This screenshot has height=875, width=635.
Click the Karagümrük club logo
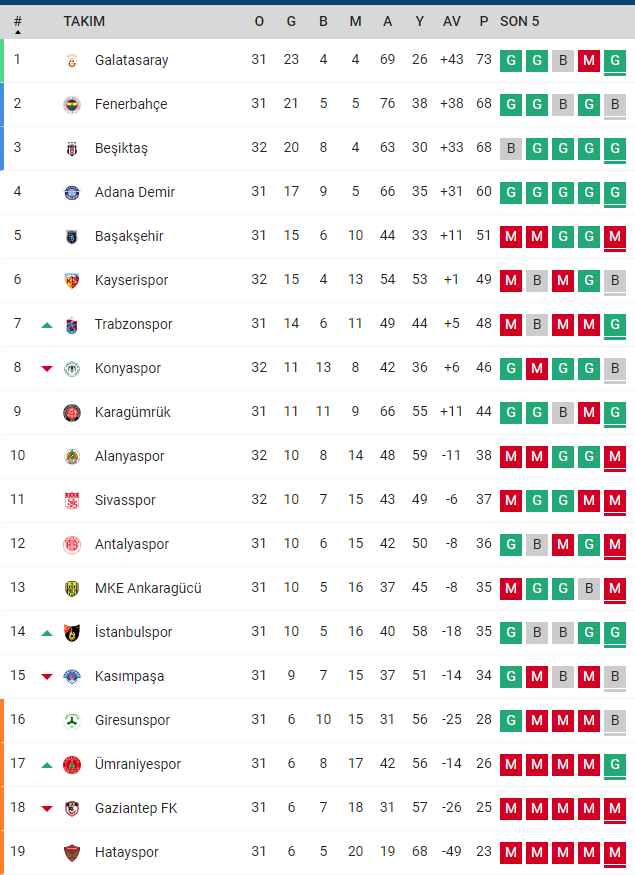tap(72, 413)
